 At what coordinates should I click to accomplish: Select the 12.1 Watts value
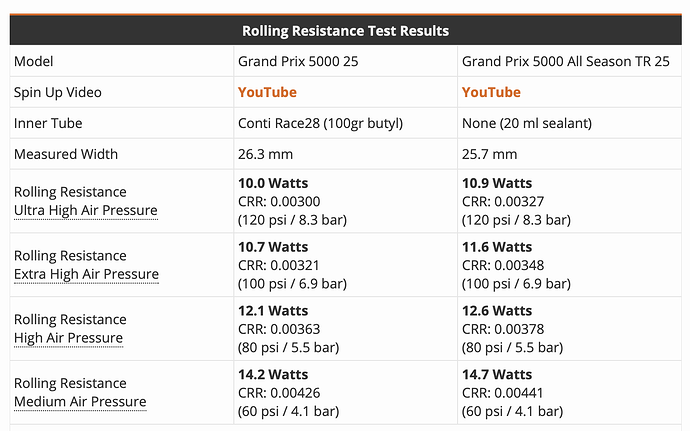(273, 311)
